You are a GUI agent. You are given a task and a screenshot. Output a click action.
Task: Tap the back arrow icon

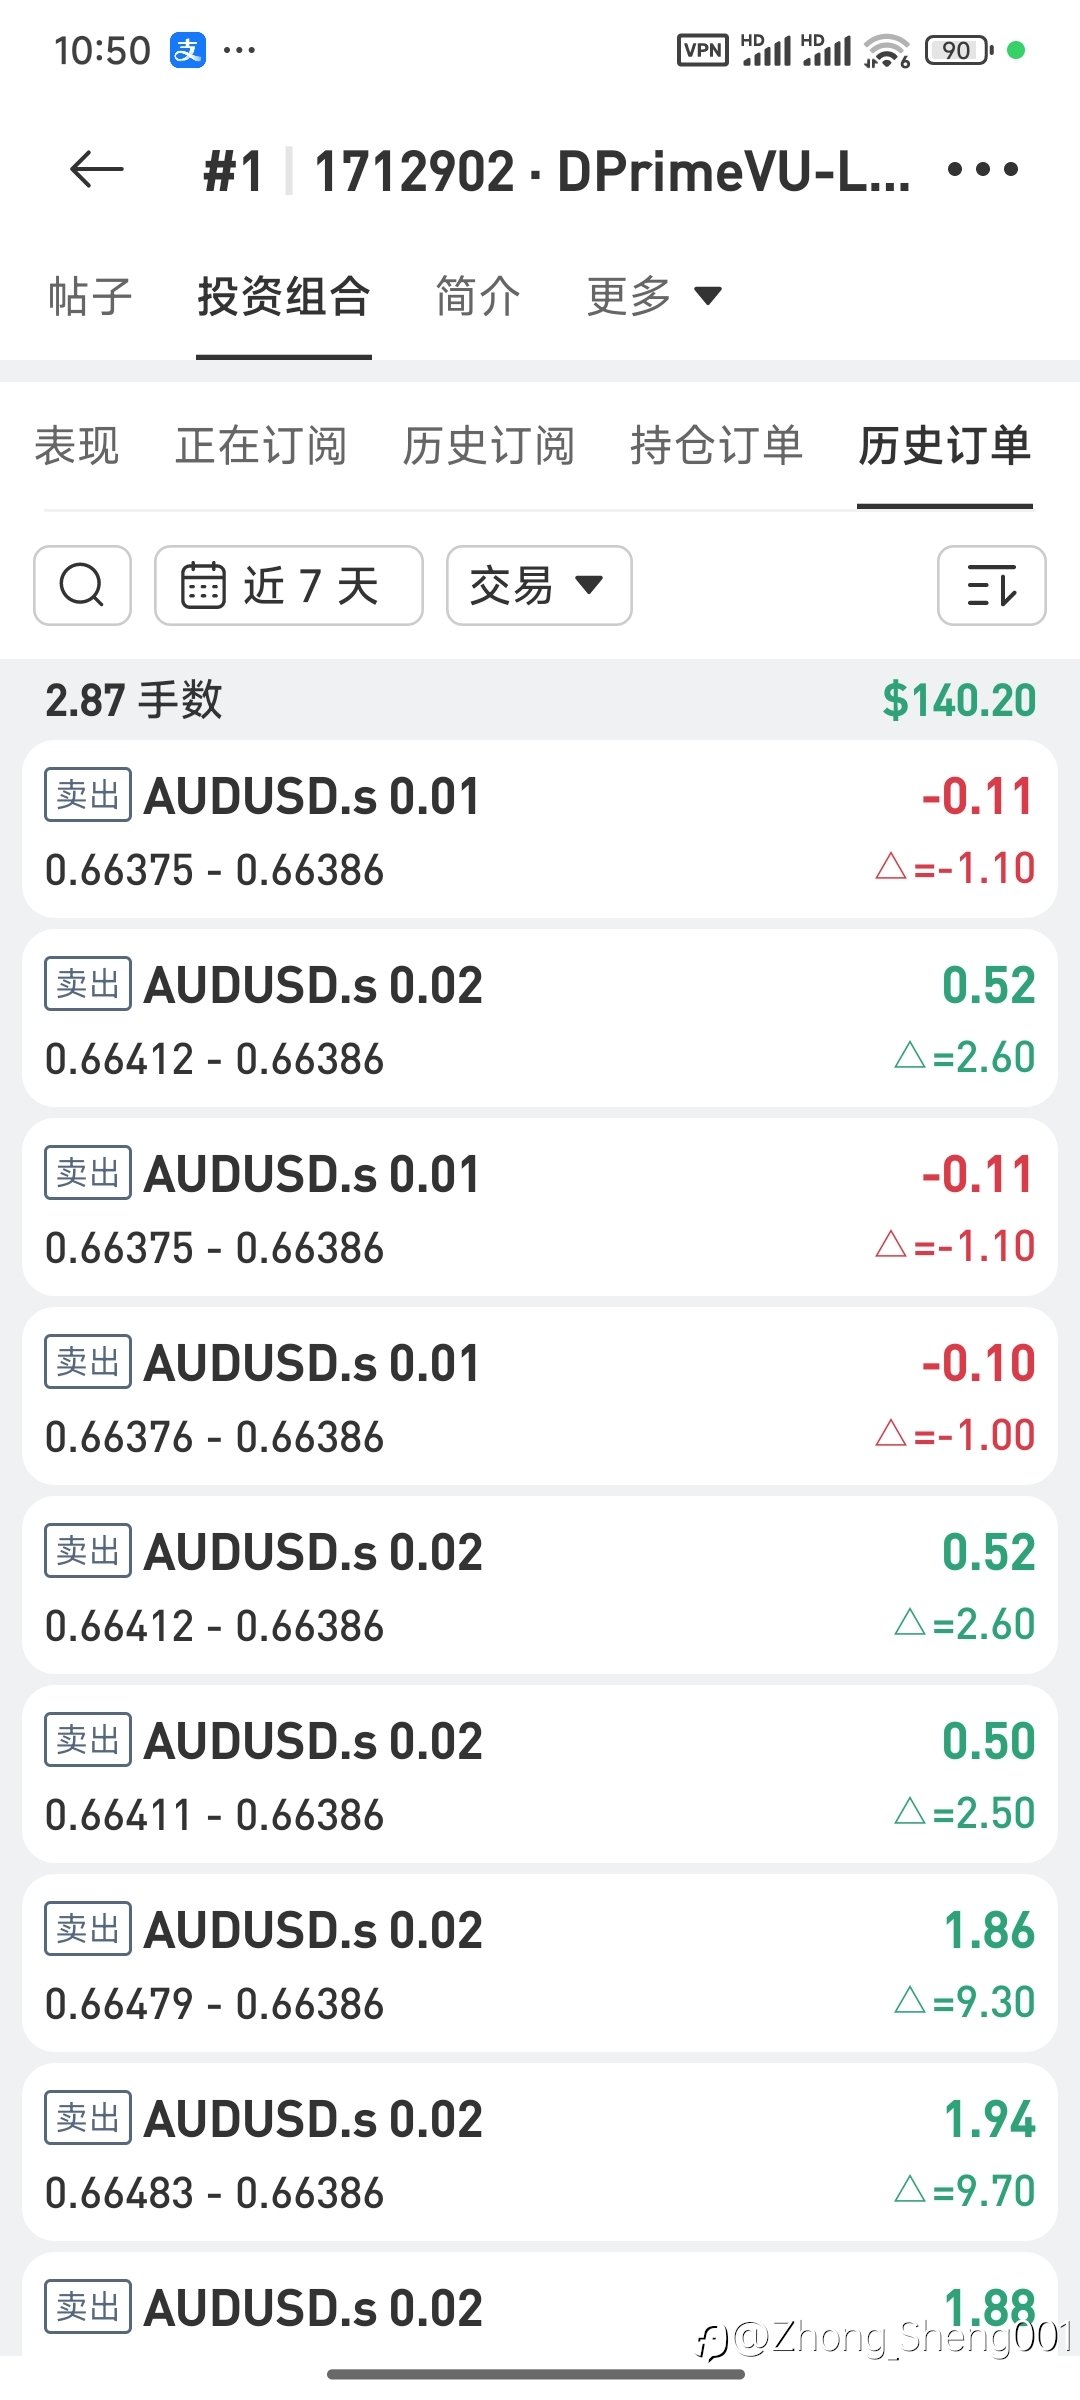coord(97,170)
